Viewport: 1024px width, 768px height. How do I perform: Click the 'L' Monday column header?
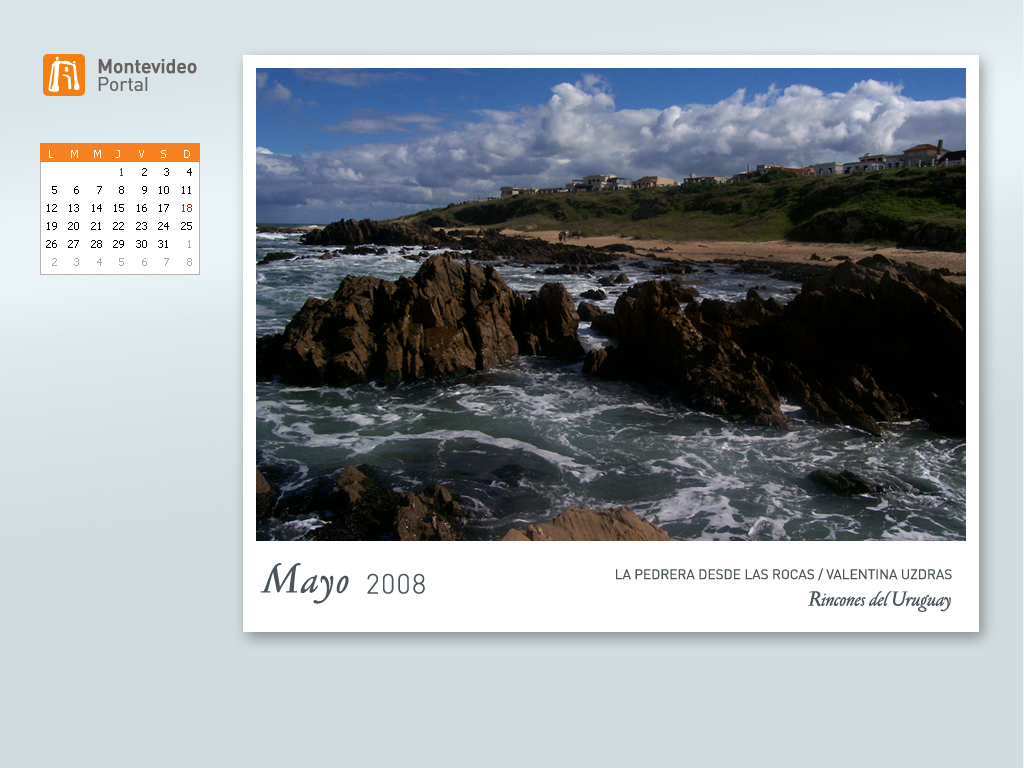pyautogui.click(x=51, y=154)
